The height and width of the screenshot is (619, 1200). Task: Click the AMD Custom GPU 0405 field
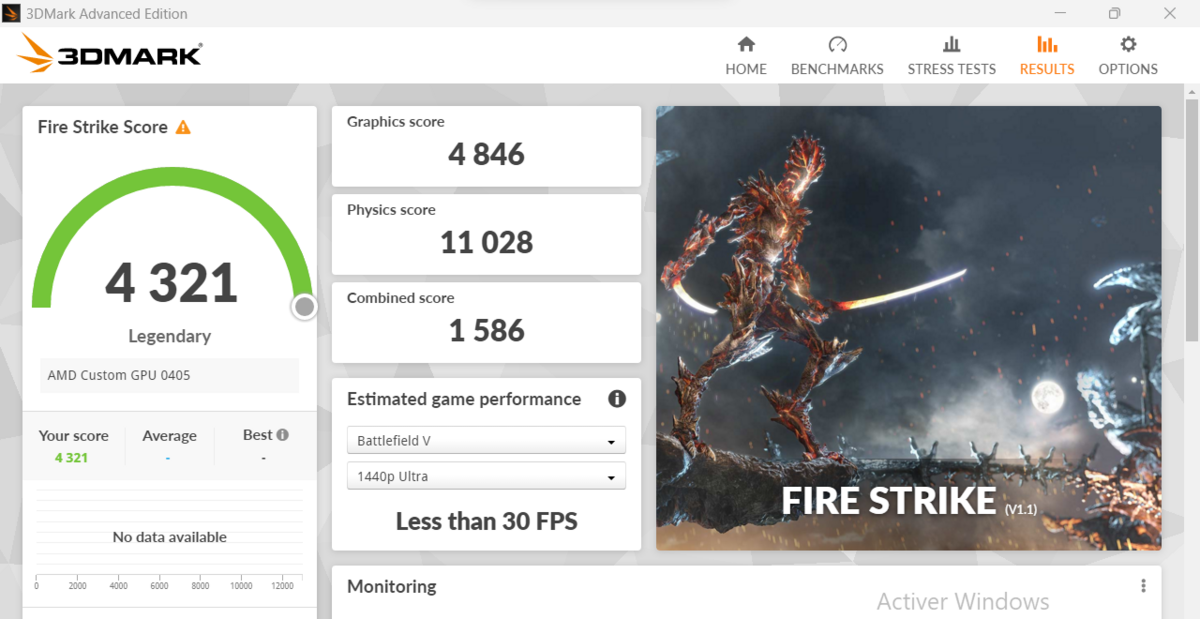(x=169, y=376)
